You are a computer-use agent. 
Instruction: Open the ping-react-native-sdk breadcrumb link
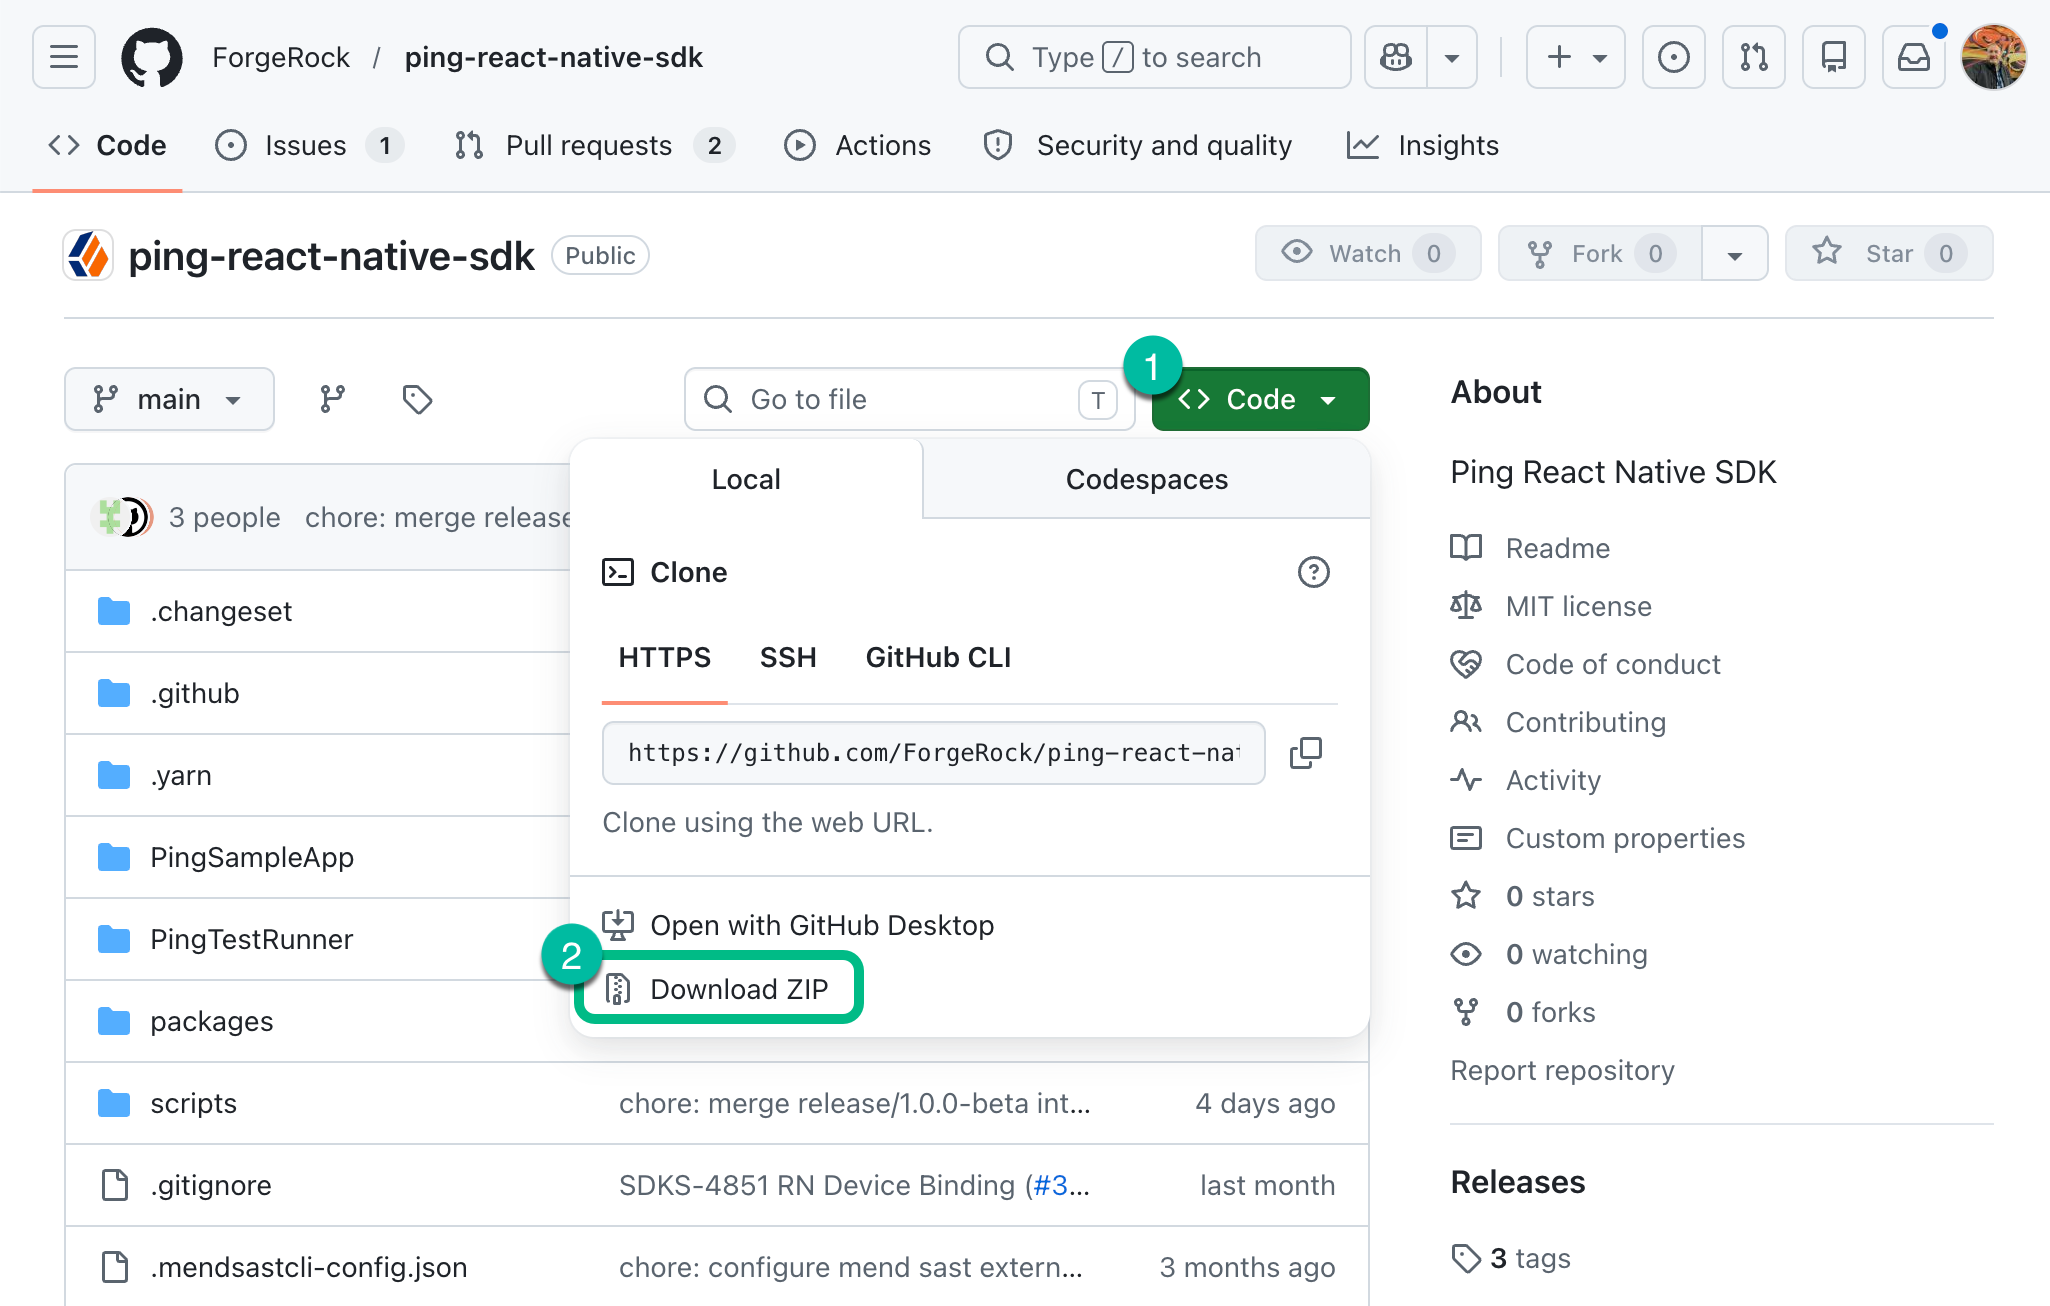[553, 57]
